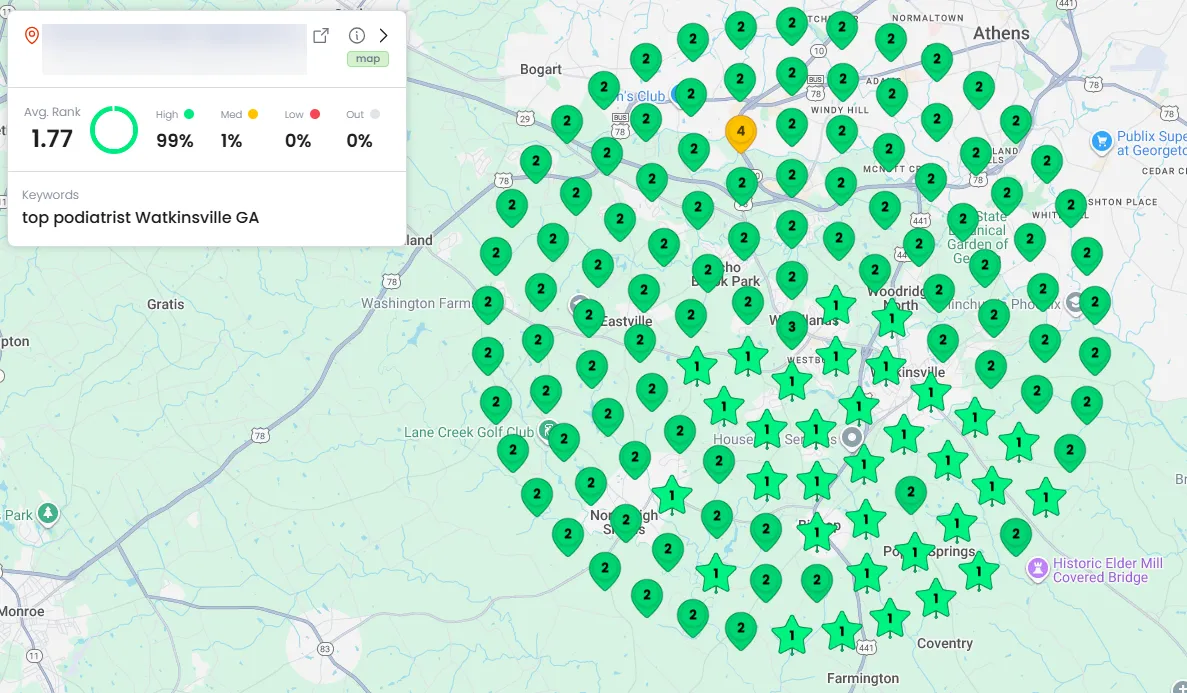This screenshot has height=693, width=1187.
Task: Select keyword 'top podiatrist Watkinsville GA'
Action: (141, 217)
